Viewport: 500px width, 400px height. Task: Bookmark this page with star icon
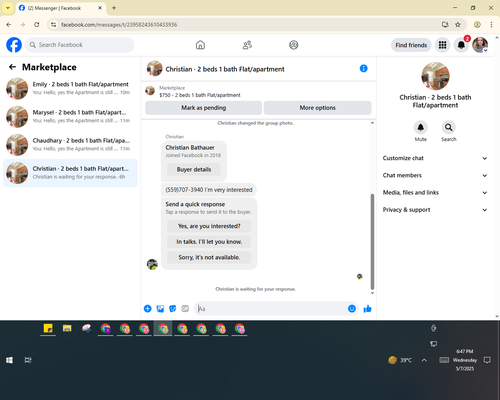point(458,25)
